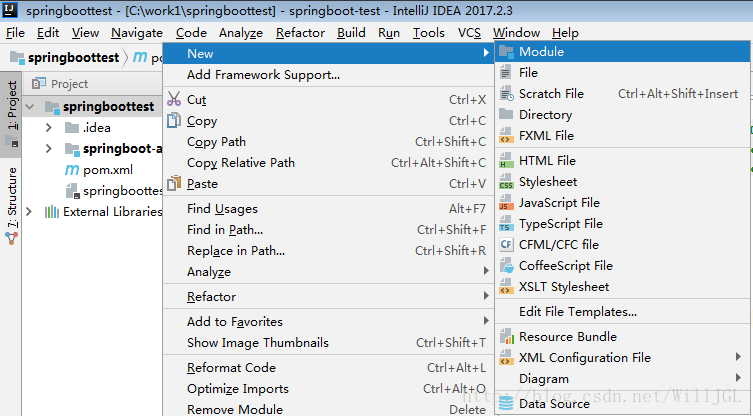This screenshot has width=753, height=416.
Task: Open the Diagram submenu arrow
Action: [x=739, y=378]
